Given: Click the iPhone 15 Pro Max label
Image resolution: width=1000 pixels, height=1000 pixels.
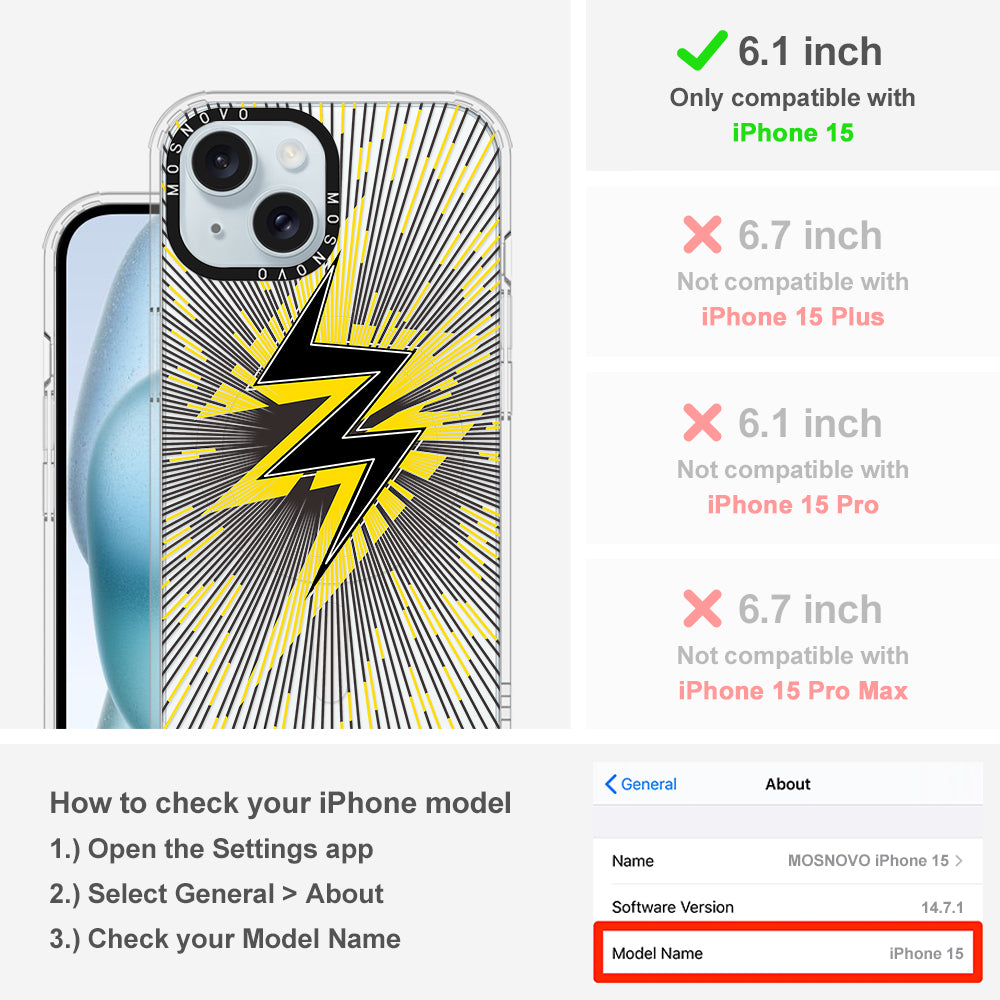Looking at the screenshot, I should (793, 691).
